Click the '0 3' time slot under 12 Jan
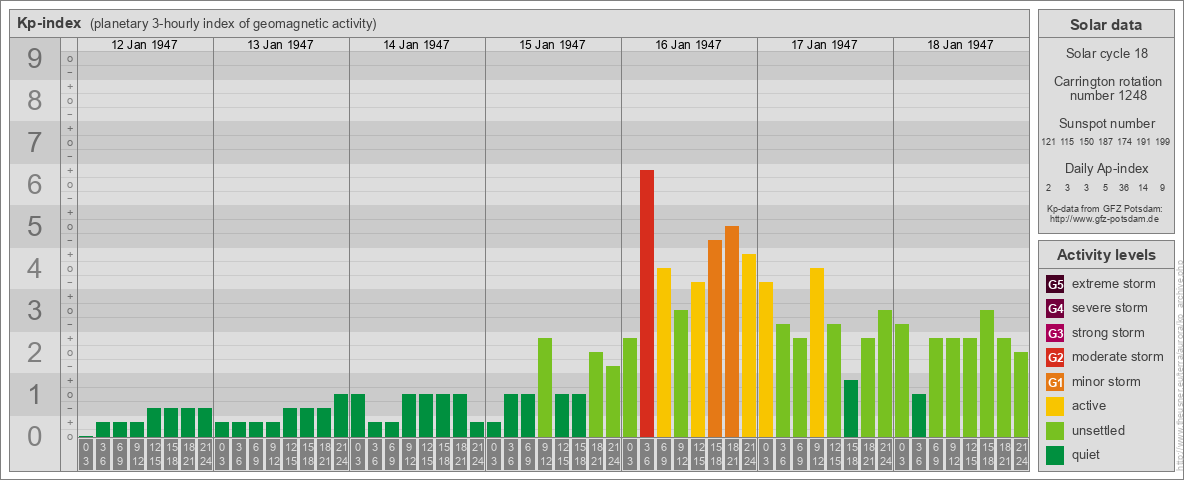This screenshot has width=1184, height=480. pyautogui.click(x=86, y=455)
